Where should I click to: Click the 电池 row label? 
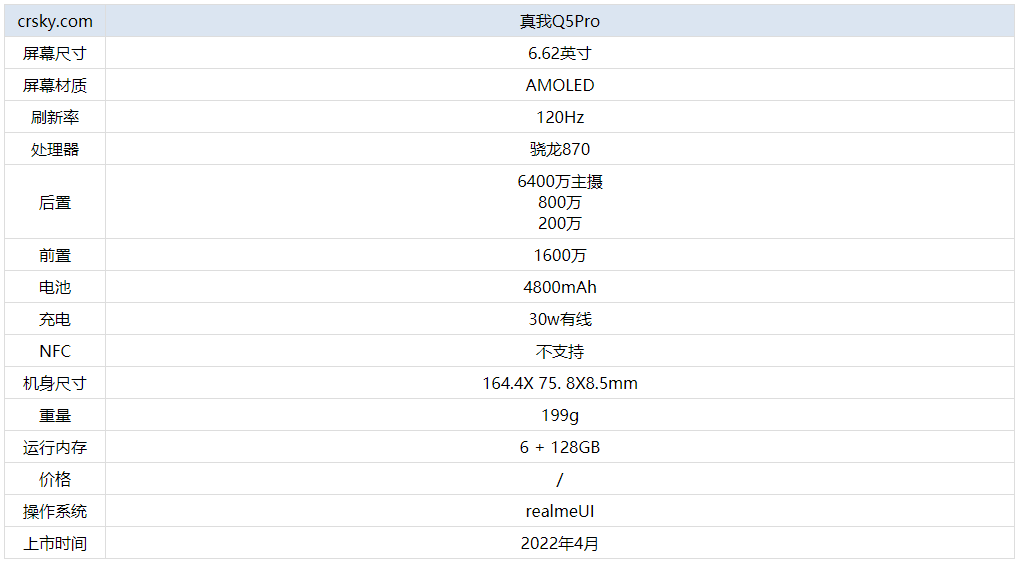(55, 287)
